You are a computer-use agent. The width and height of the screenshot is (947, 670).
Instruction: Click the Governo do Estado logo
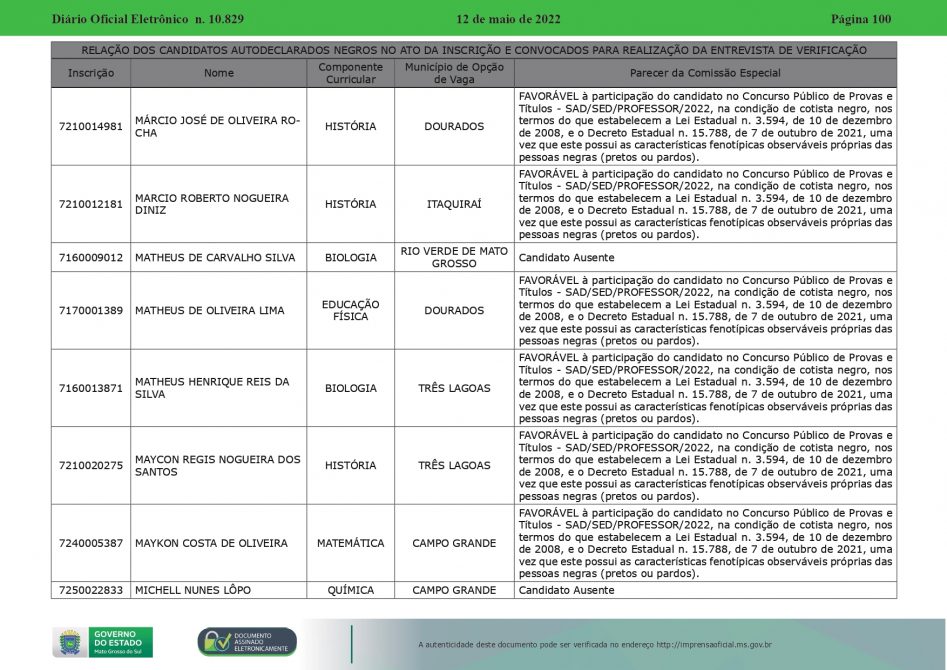[102, 641]
